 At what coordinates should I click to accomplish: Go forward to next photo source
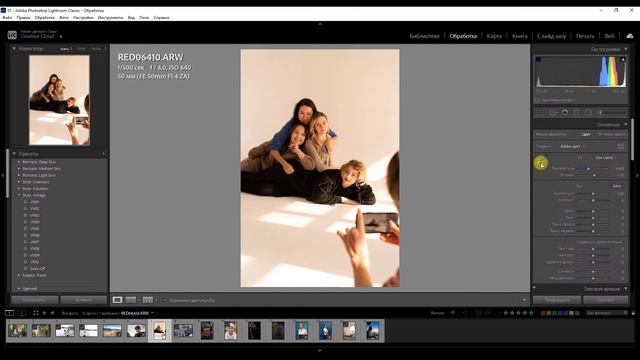pyautogui.click(x=52, y=313)
